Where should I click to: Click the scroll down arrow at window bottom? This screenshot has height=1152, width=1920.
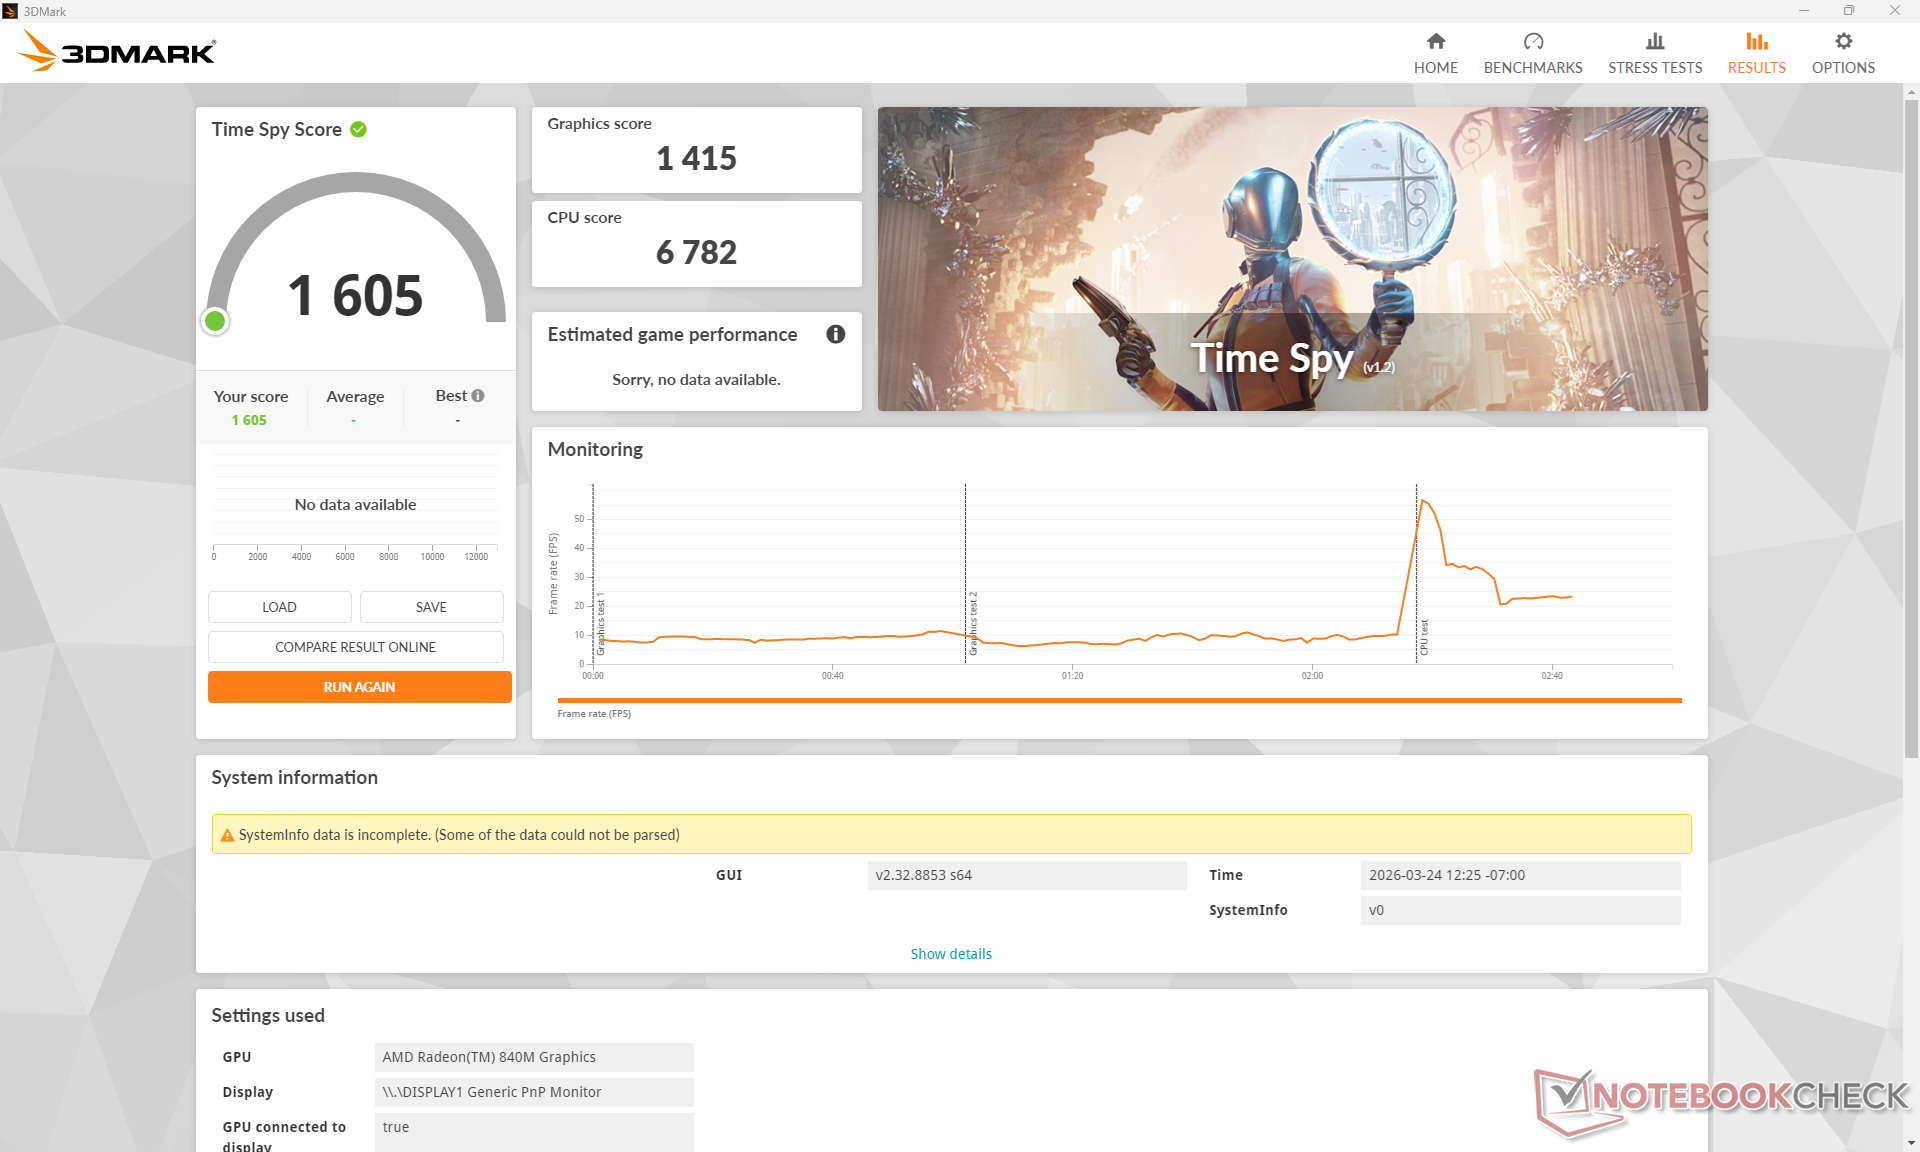click(x=1911, y=1142)
